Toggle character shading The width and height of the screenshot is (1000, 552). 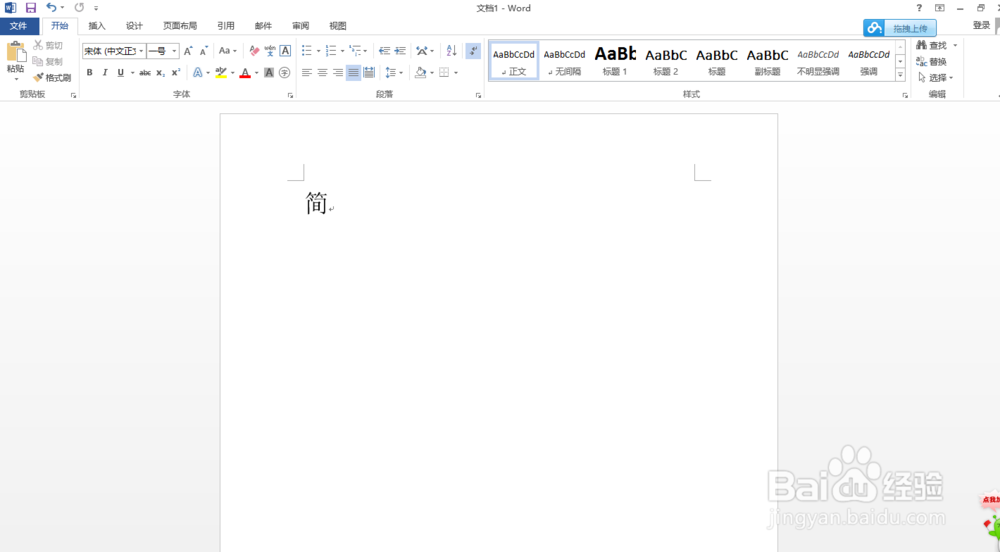point(269,73)
